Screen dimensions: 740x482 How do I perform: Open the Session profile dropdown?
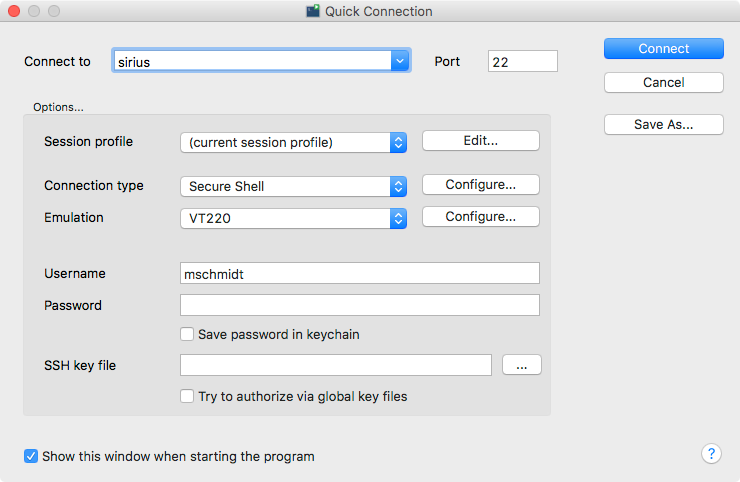click(x=293, y=142)
